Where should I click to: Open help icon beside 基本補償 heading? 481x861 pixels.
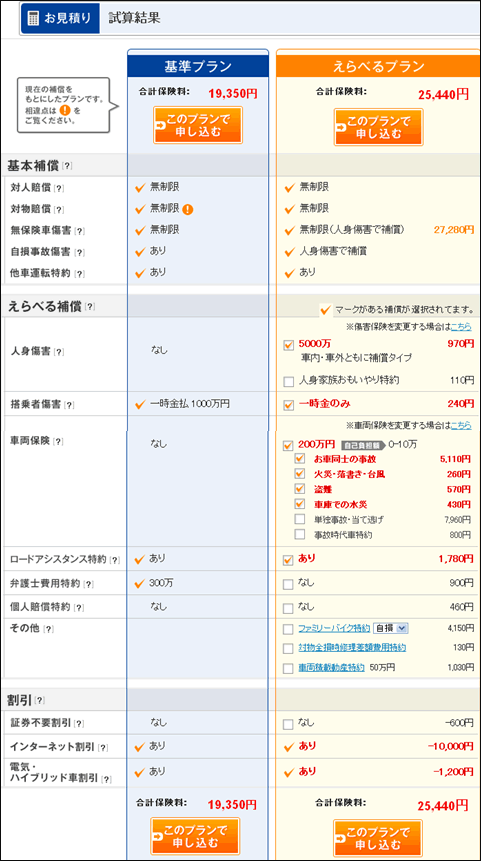68,166
